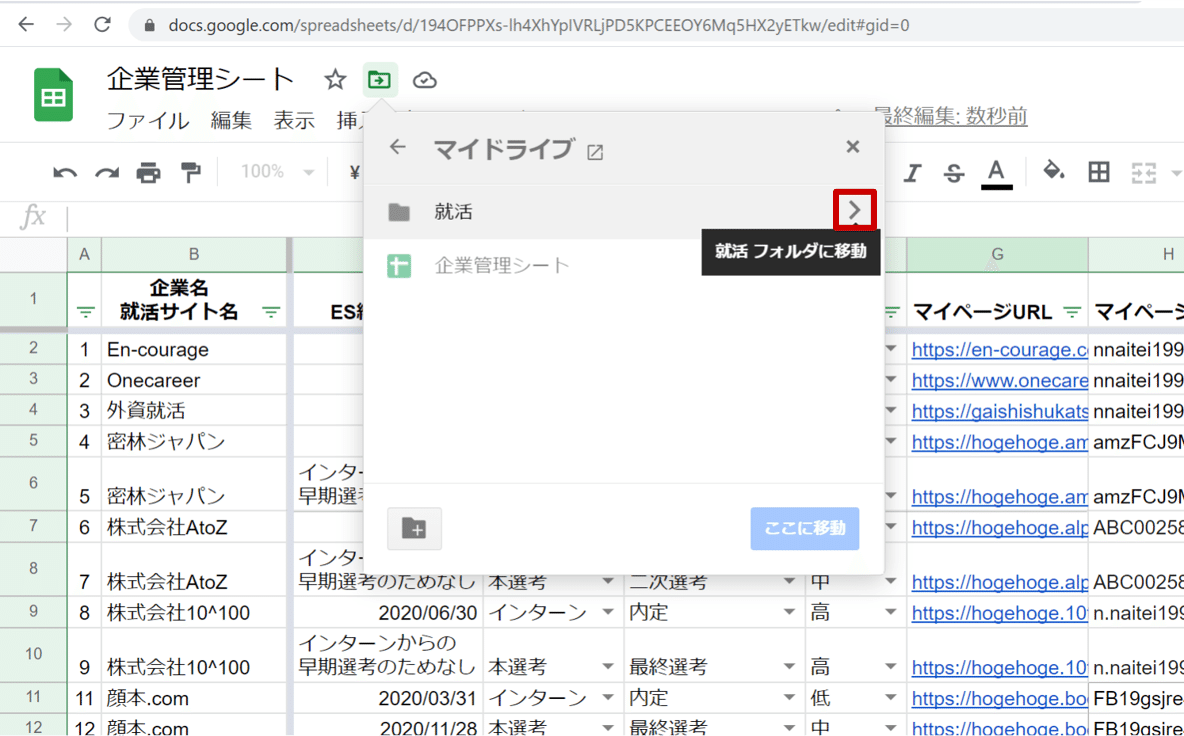Close the move dialog with X

coord(853,146)
